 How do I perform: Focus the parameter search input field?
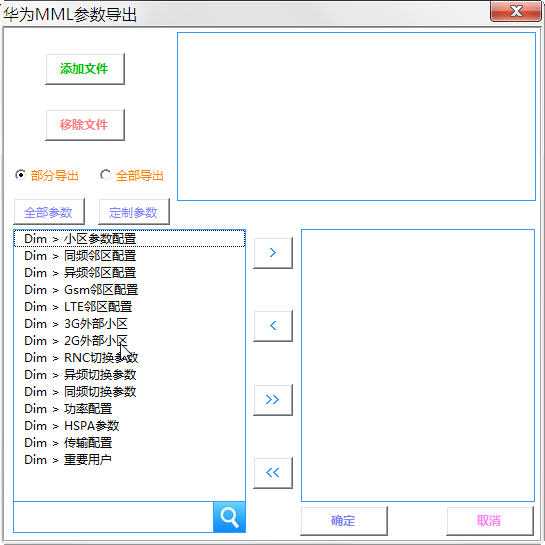(x=113, y=517)
